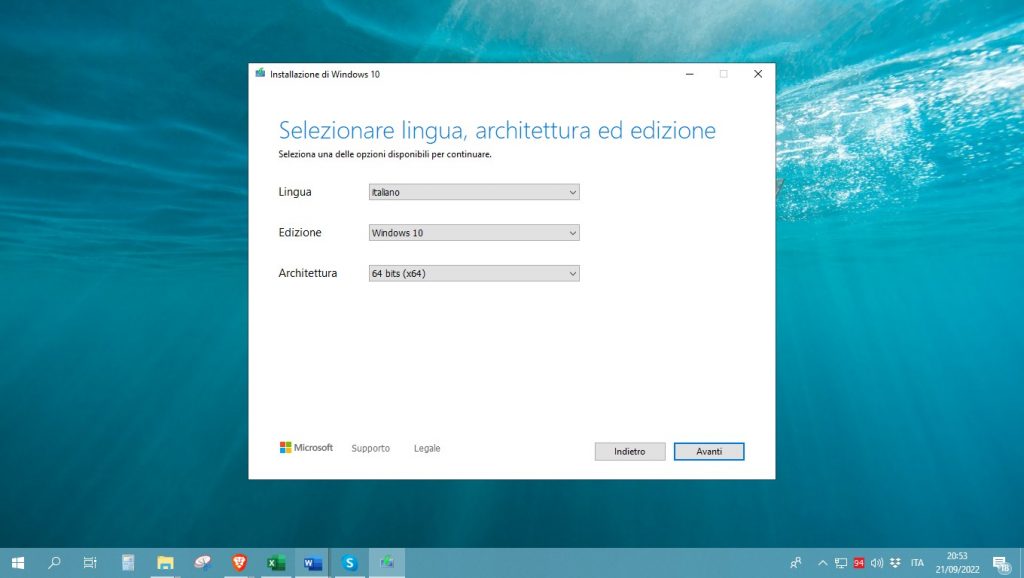
Task: Show hidden system tray icons
Action: point(822,563)
